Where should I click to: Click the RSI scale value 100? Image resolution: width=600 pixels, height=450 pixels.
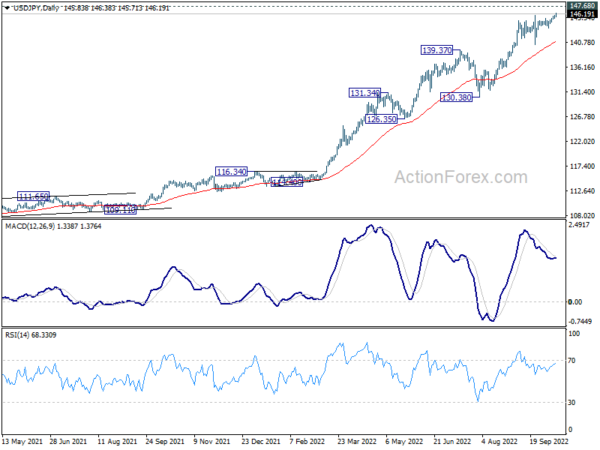tap(574, 334)
